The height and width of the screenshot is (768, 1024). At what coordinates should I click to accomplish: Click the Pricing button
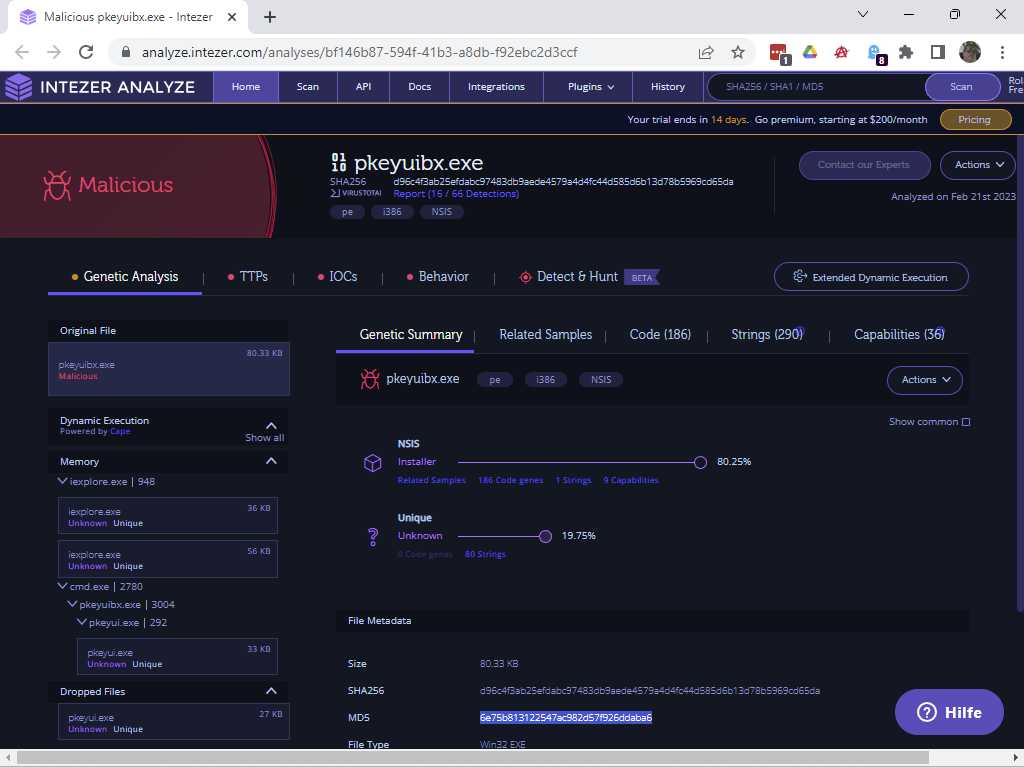974,119
